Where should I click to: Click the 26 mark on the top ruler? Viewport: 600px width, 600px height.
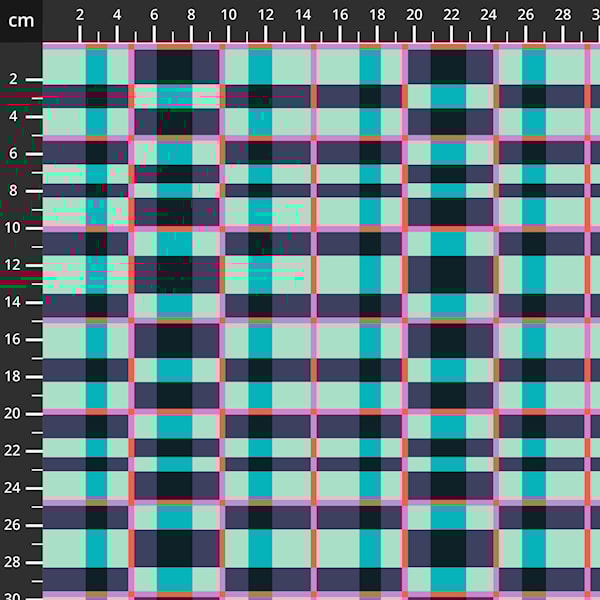pos(525,15)
